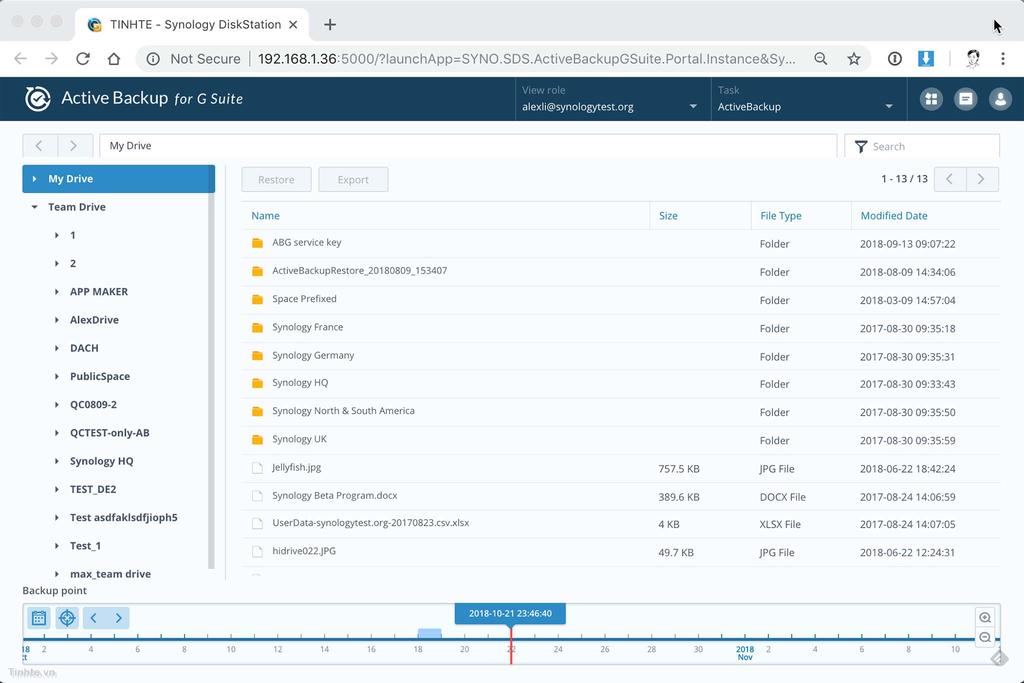Reload the browser page

click(83, 59)
